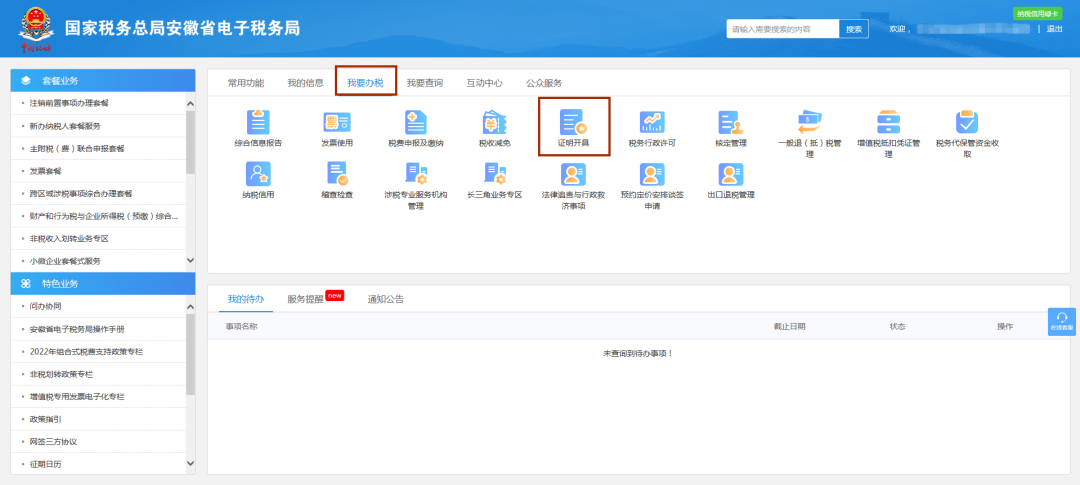Image resolution: width=1080 pixels, height=485 pixels.
Task: Open 长三角业务专区 icon
Action: click(x=495, y=174)
